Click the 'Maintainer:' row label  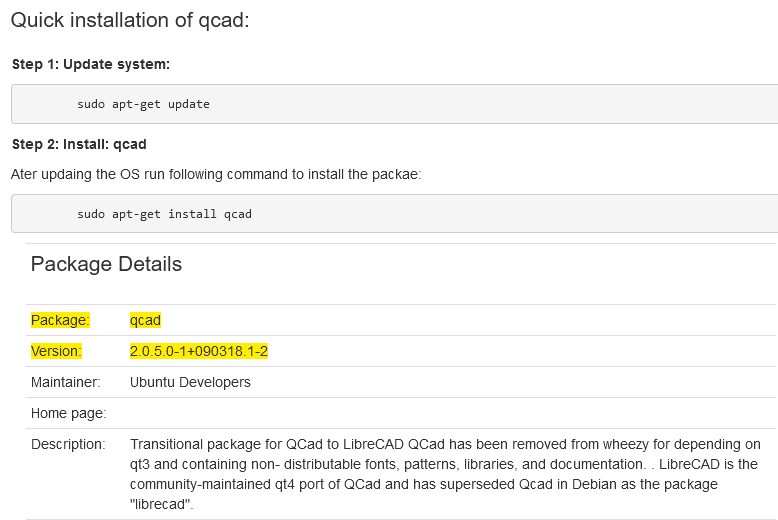point(66,382)
